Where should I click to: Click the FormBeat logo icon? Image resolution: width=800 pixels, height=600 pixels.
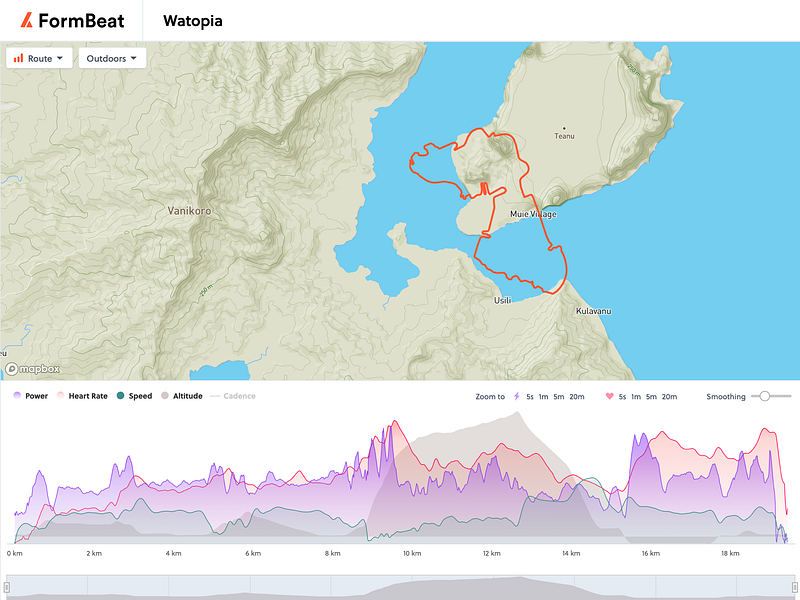pos(27,20)
